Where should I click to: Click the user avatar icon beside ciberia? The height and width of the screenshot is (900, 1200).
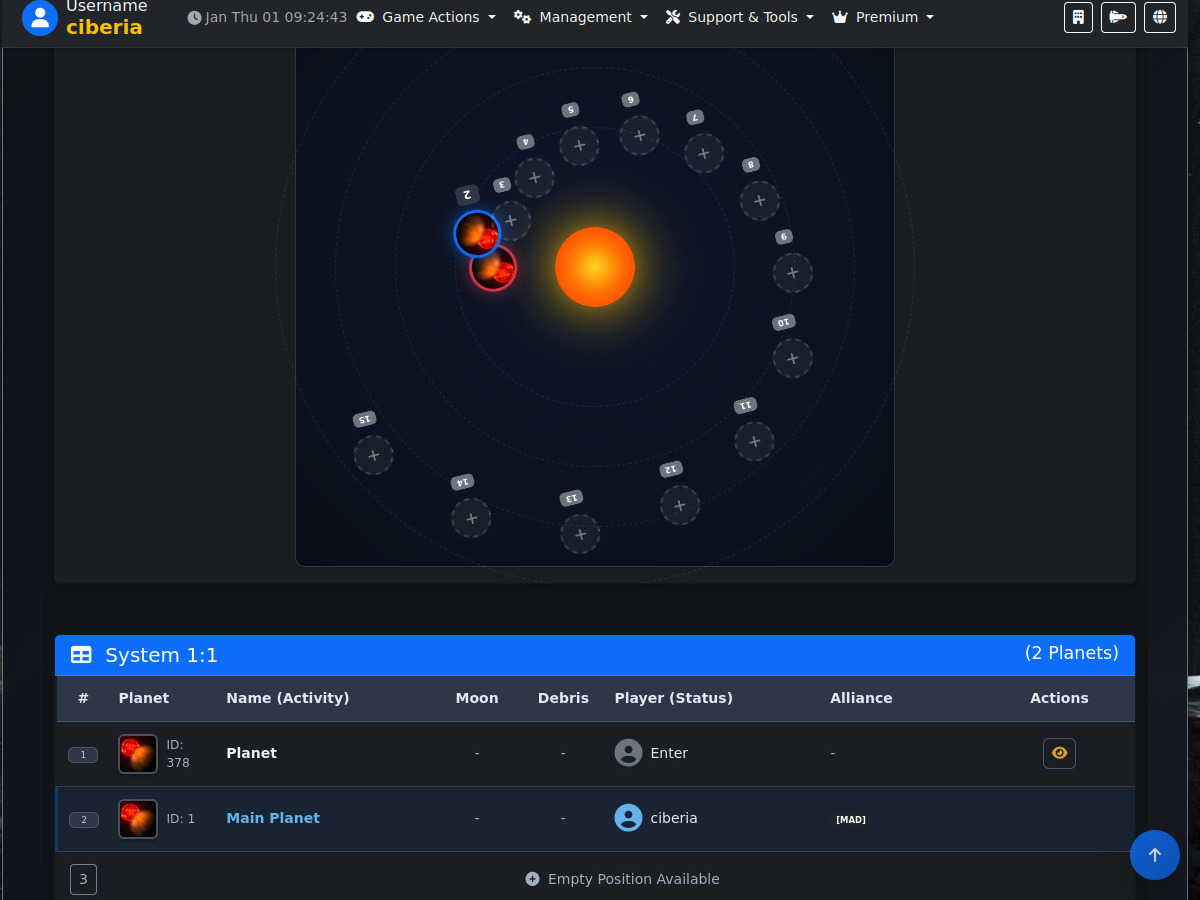pyautogui.click(x=40, y=17)
